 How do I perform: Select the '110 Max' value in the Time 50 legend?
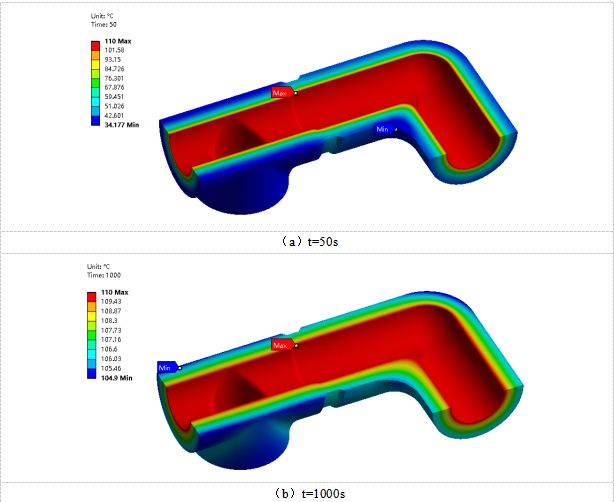[118, 41]
